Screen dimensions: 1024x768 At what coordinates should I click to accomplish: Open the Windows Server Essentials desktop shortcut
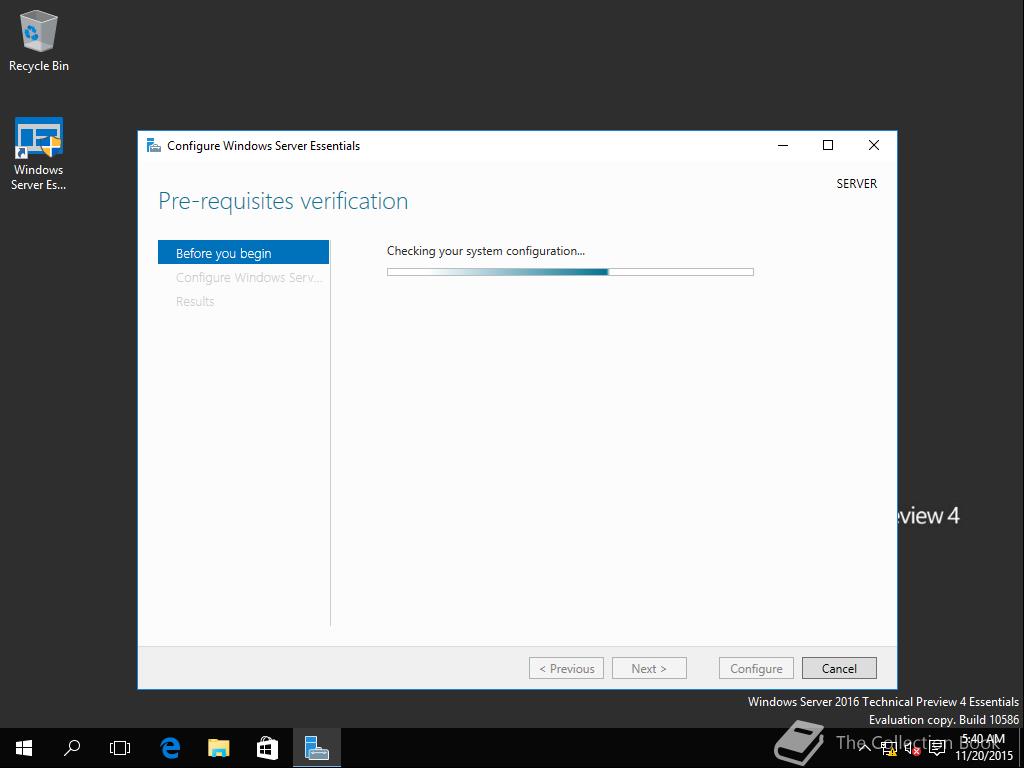(39, 154)
